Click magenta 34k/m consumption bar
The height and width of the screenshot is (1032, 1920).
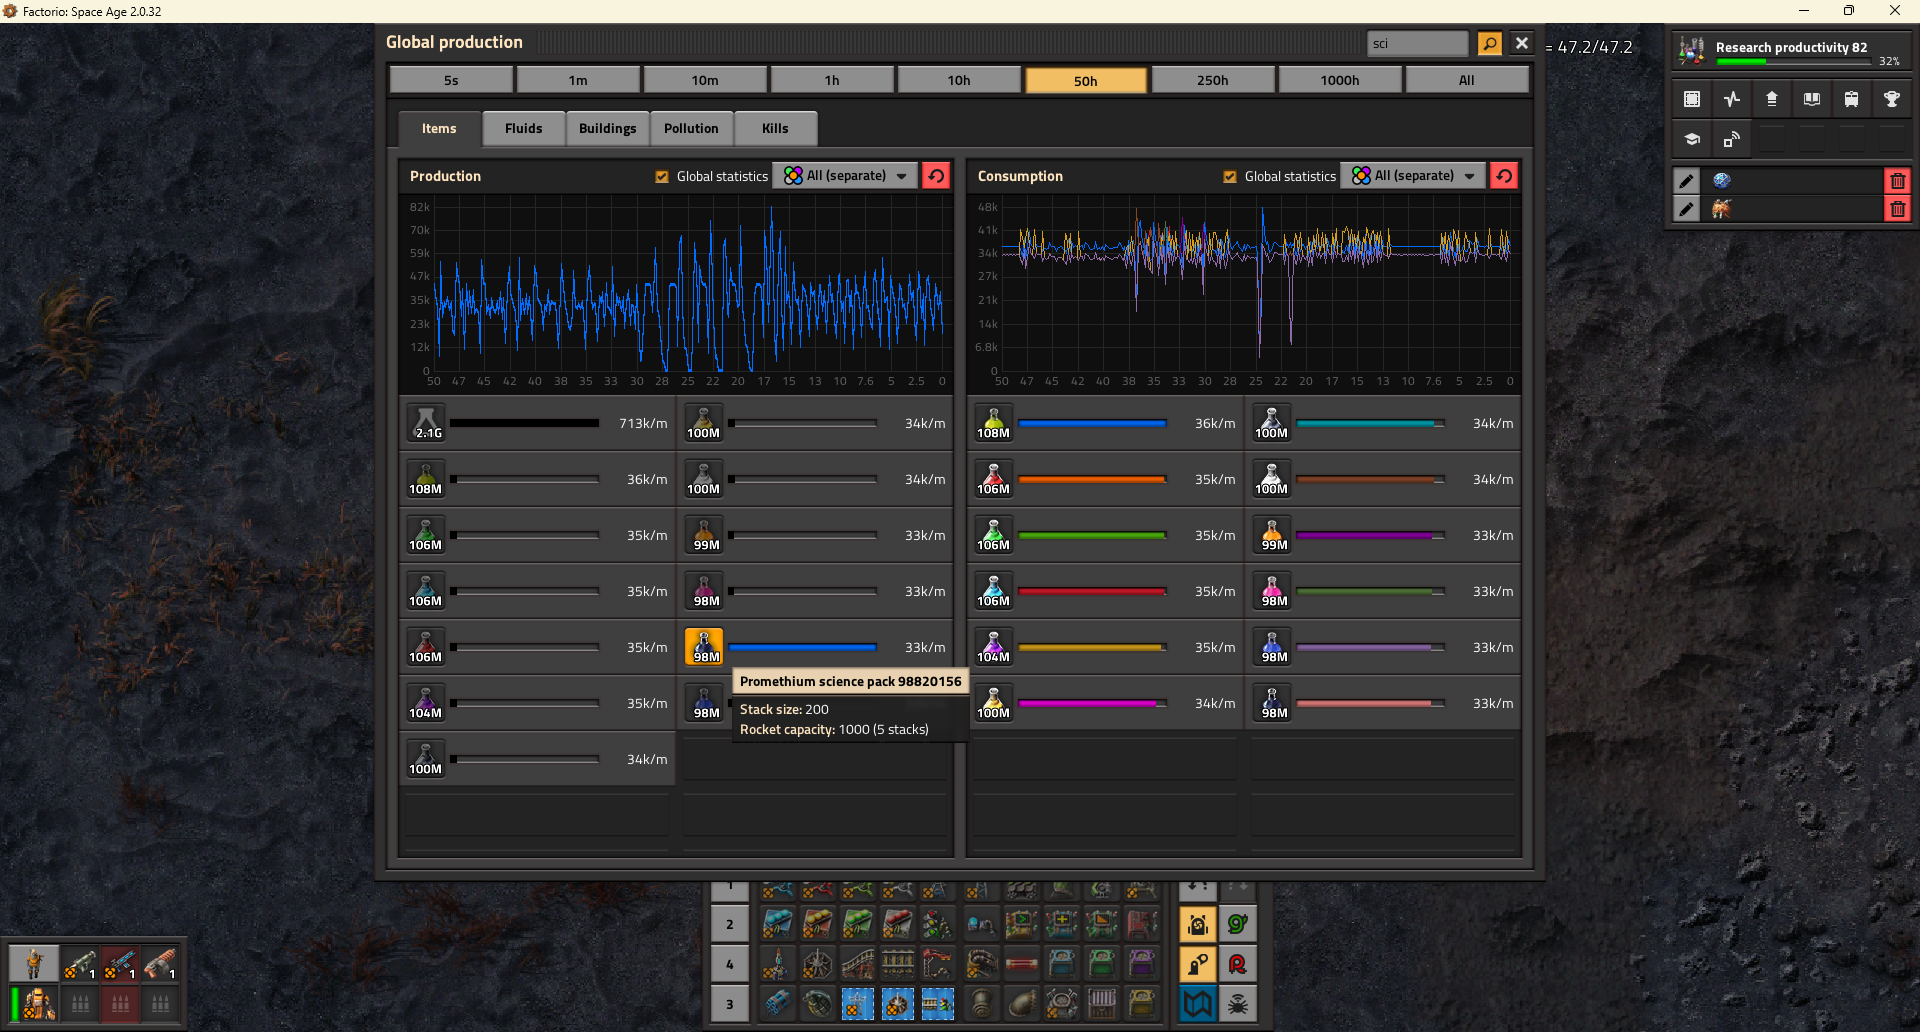tap(1092, 704)
